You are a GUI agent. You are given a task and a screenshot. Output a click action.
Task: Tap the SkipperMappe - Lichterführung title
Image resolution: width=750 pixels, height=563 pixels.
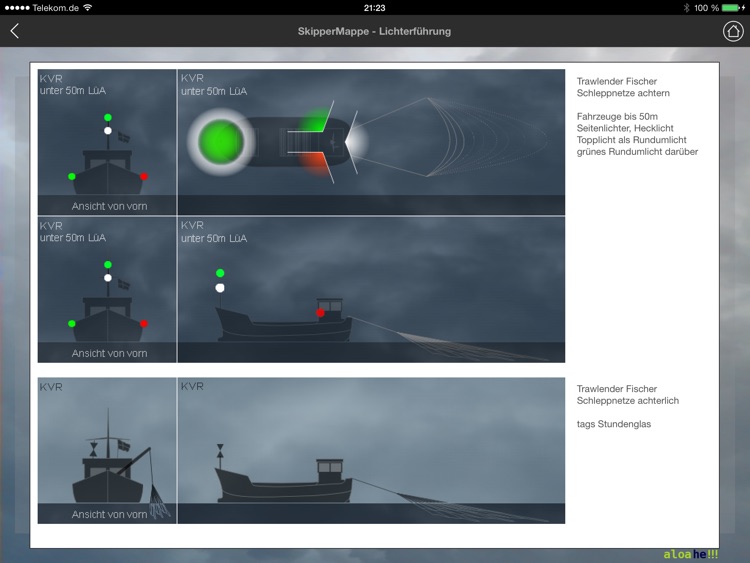pos(374,32)
